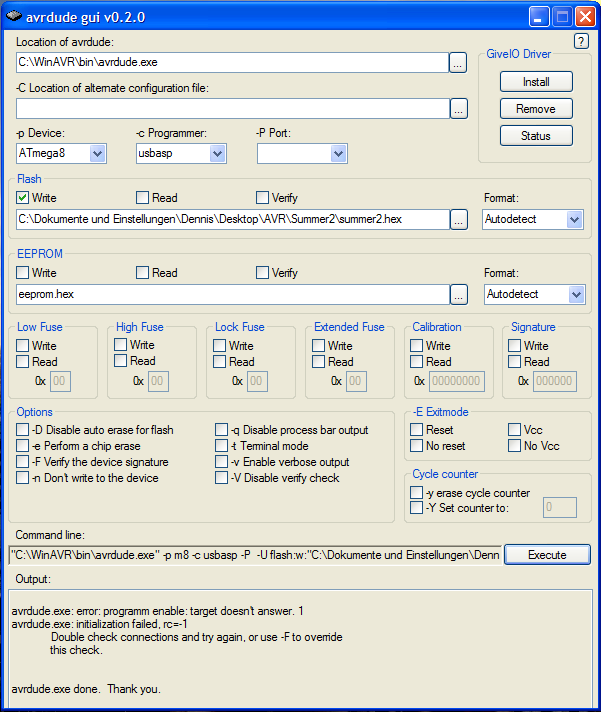
Task: Browse for the EEPROM hex file
Action: point(458,295)
